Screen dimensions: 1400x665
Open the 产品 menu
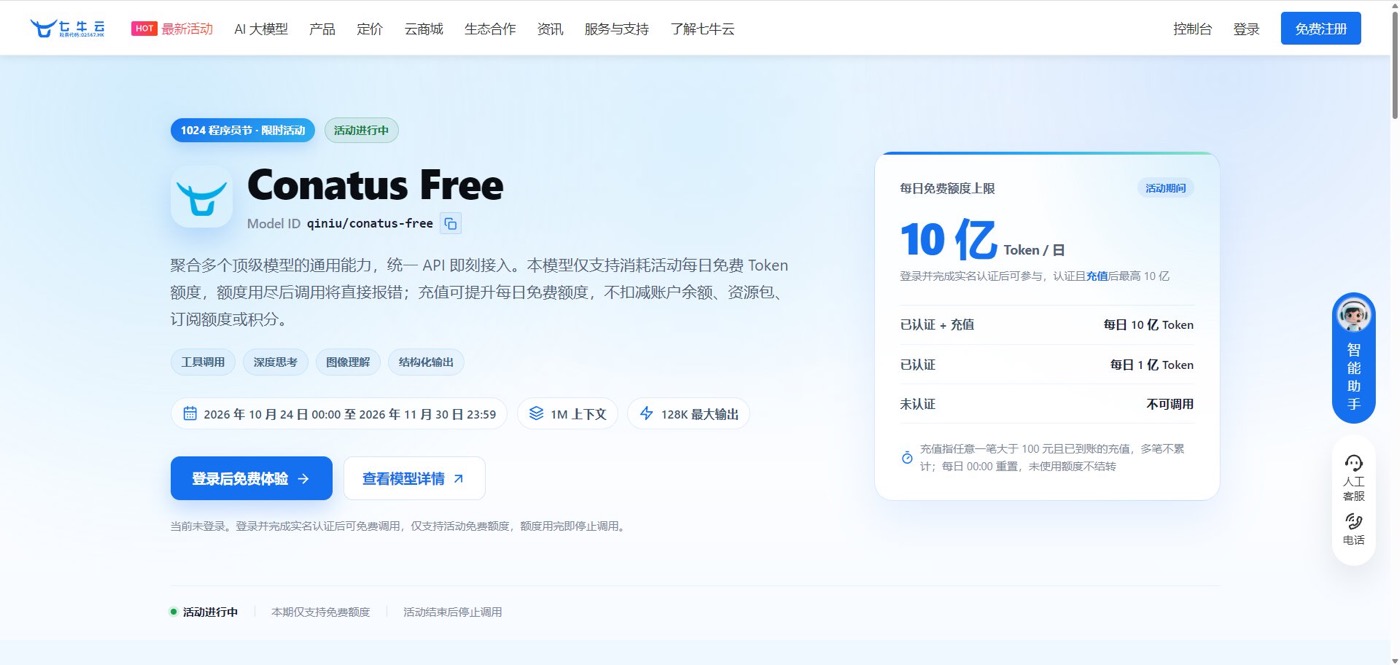point(322,29)
